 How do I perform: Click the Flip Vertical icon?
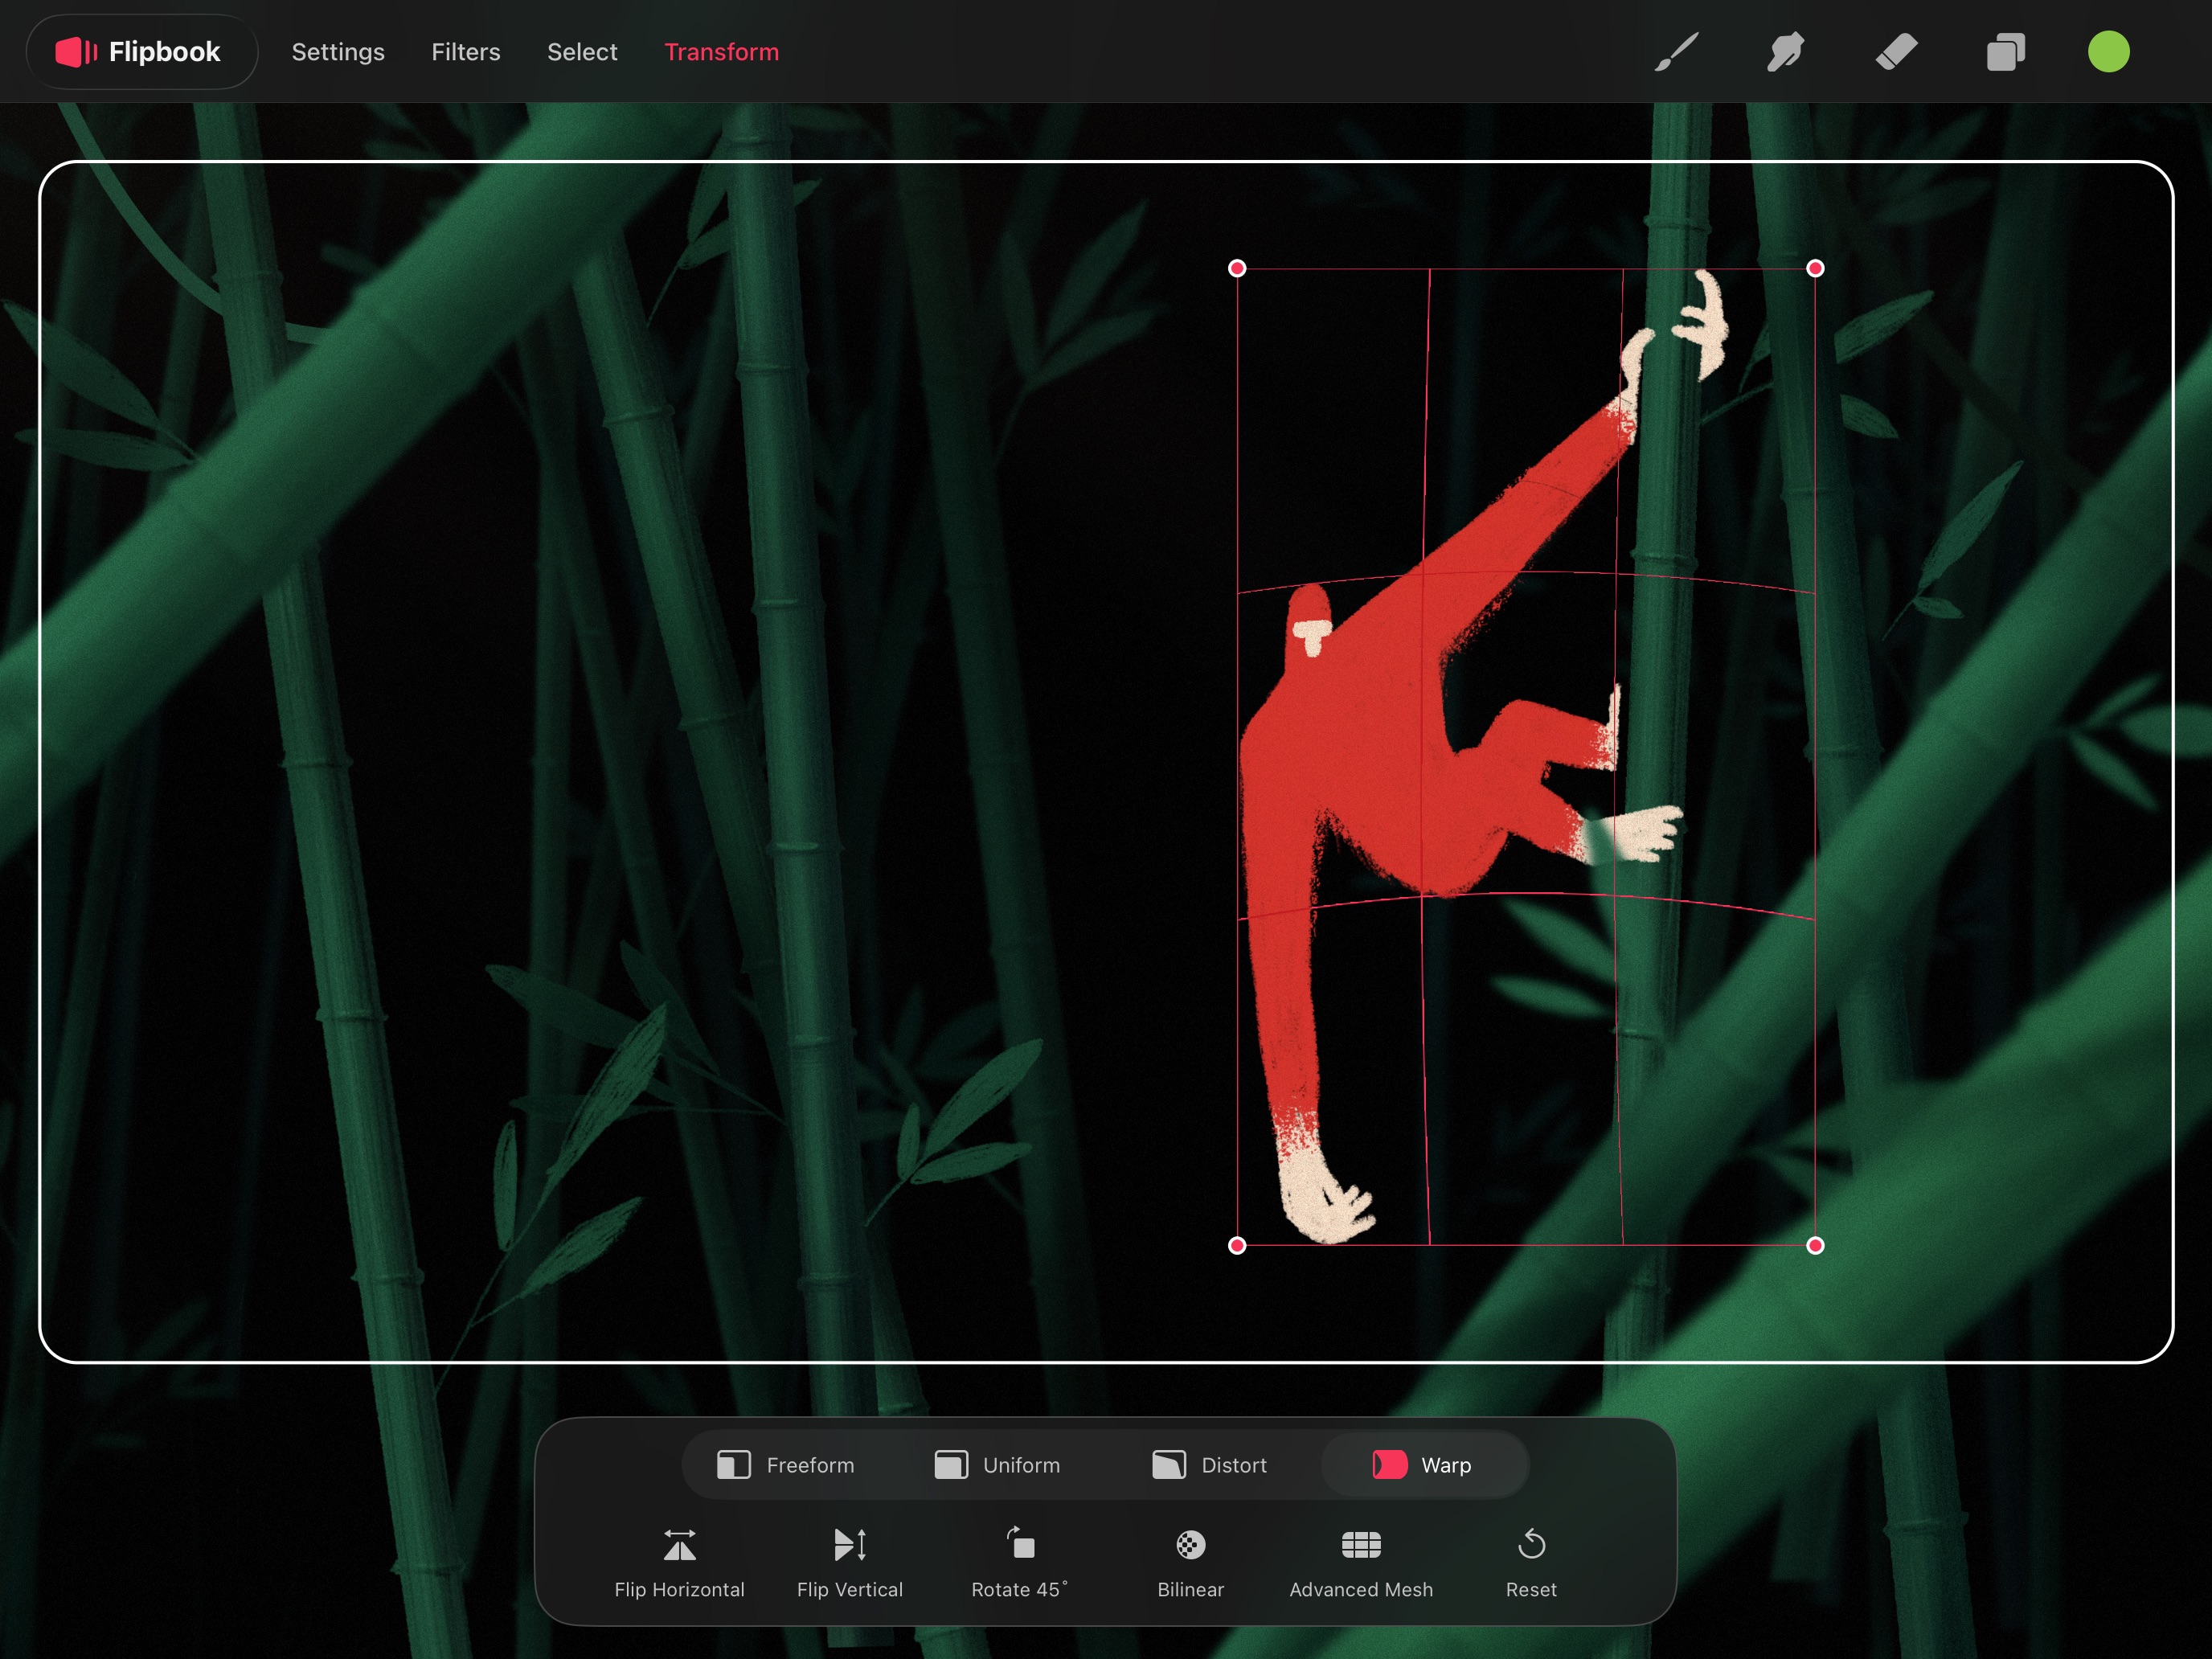(849, 1545)
